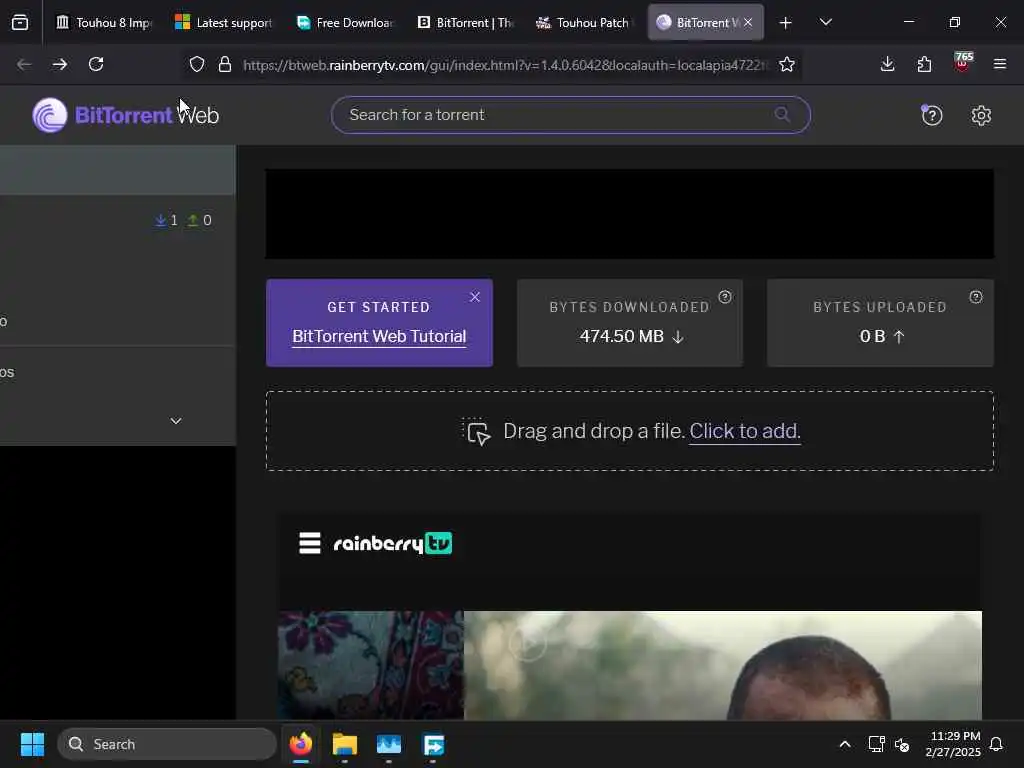The width and height of the screenshot is (1024, 768).
Task: Click the drag and drop file icon
Action: (x=477, y=432)
